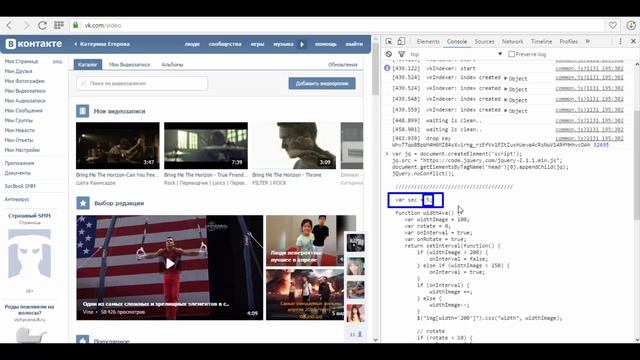Open the console filter funnel icon
The height and width of the screenshot is (360, 640).
click(x=402, y=54)
